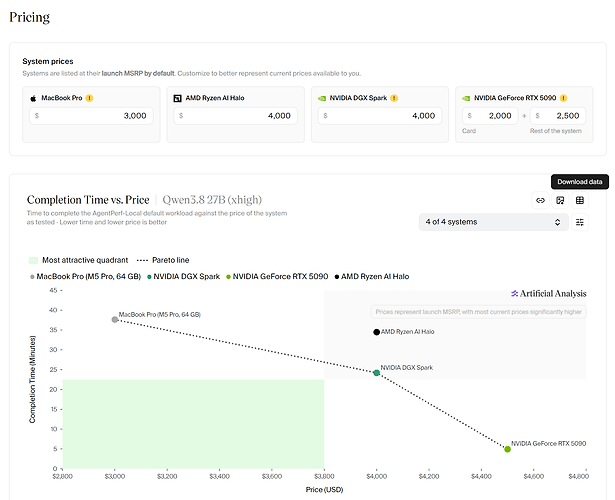Click the NVIDIA DGX Spark yellow warning icon
Image resolution: width=615 pixels, height=500 pixels.
[394, 98]
